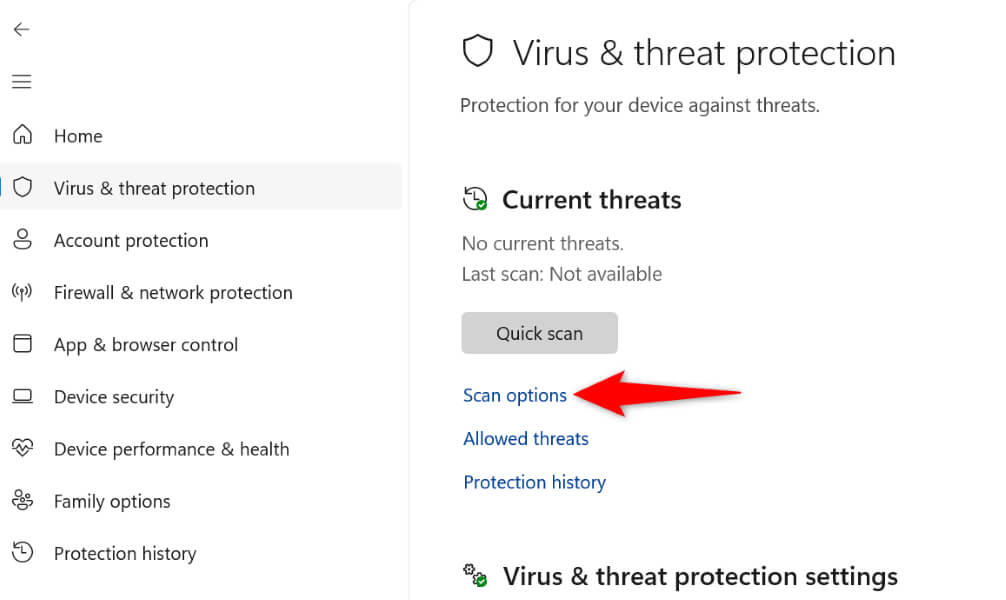The image size is (1006, 600).
Task: Open the Scan options link
Action: 515,395
